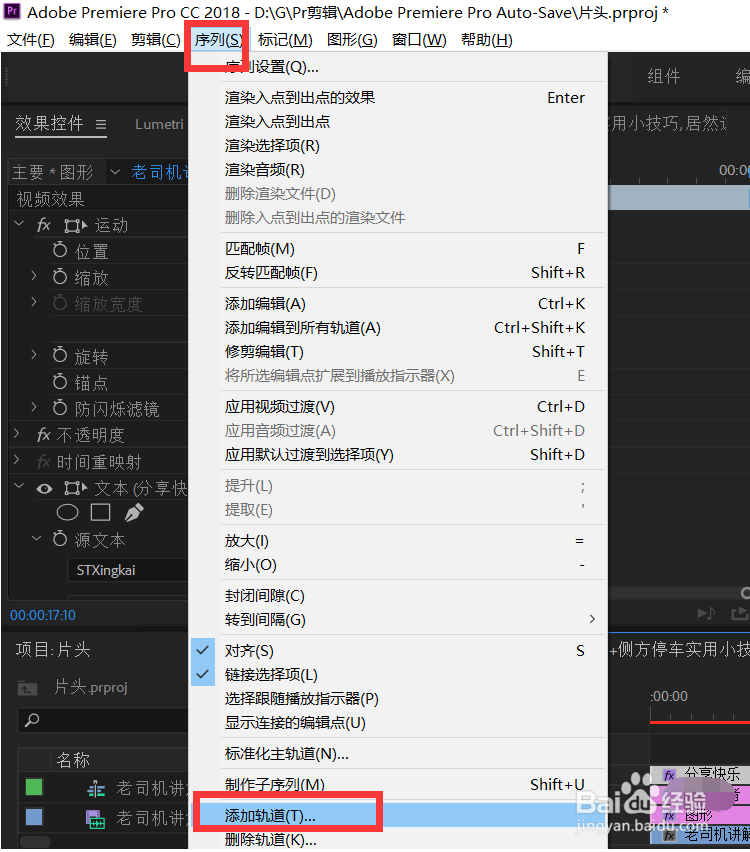Open the 图形(G) menu
Viewport: 750px width, 852px height.
[x=352, y=40]
